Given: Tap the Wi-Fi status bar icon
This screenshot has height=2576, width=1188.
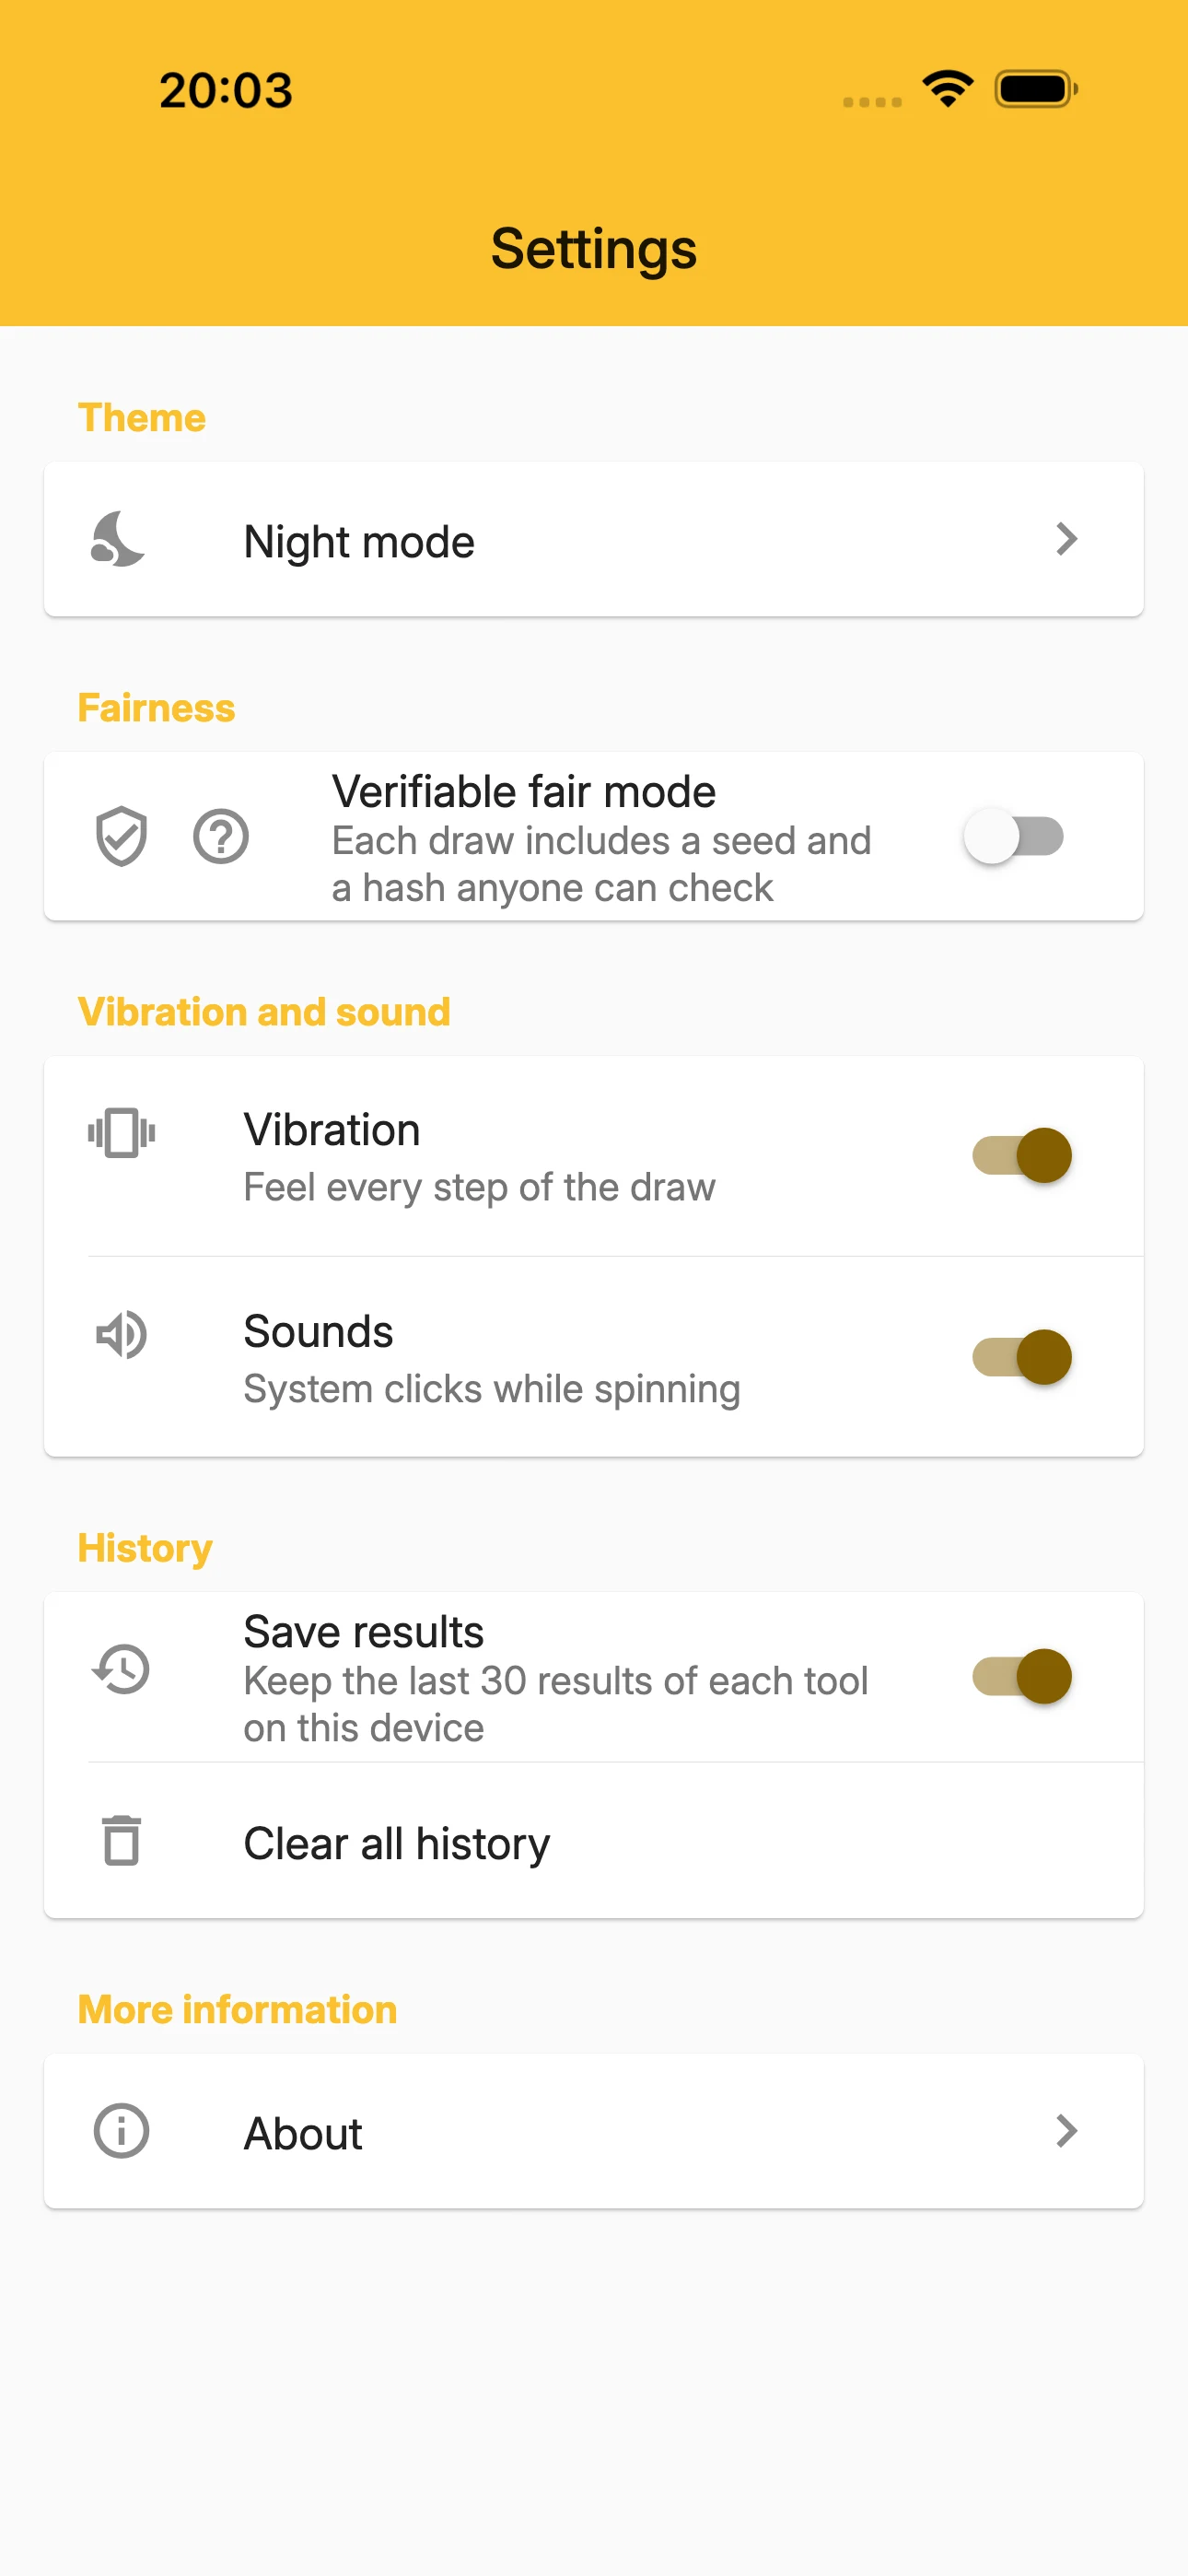Looking at the screenshot, I should [948, 89].
